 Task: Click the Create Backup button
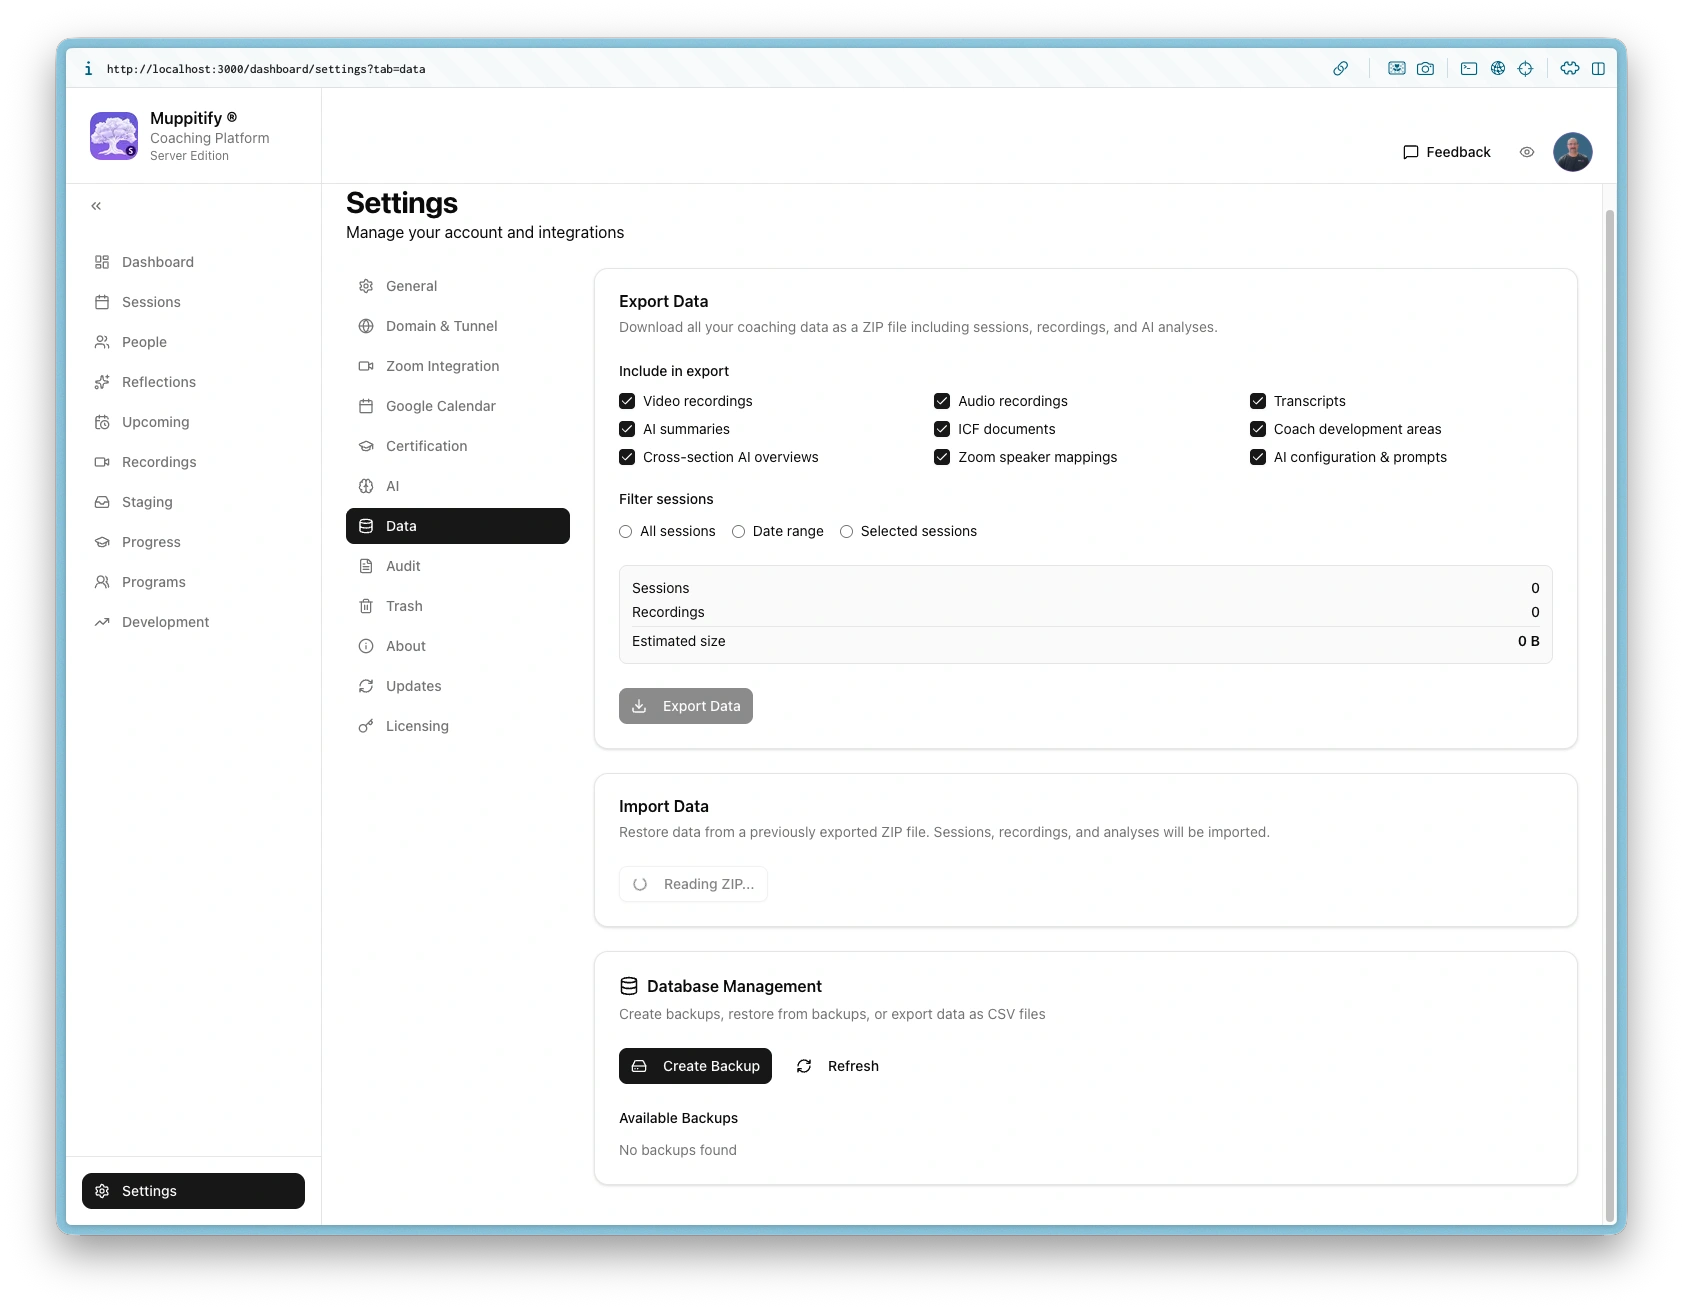695,1066
